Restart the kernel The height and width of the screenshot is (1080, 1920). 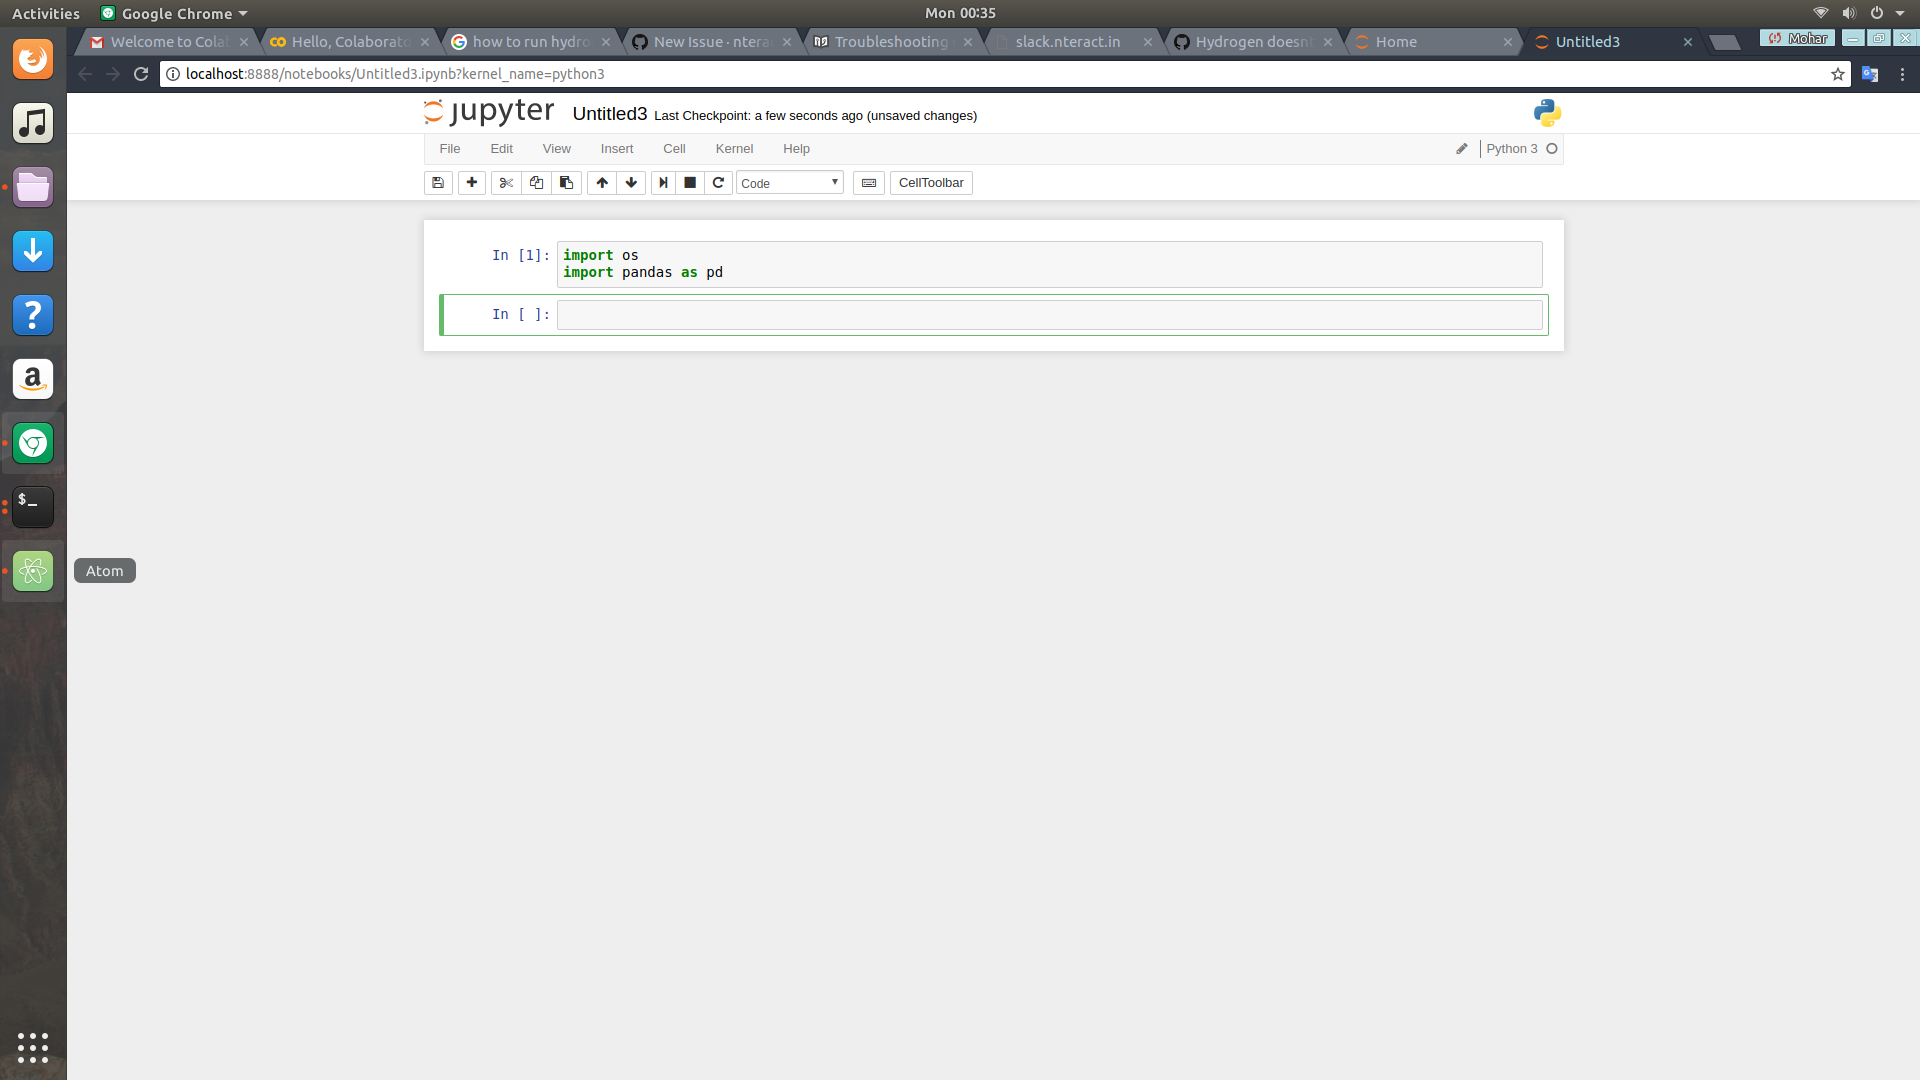click(719, 183)
